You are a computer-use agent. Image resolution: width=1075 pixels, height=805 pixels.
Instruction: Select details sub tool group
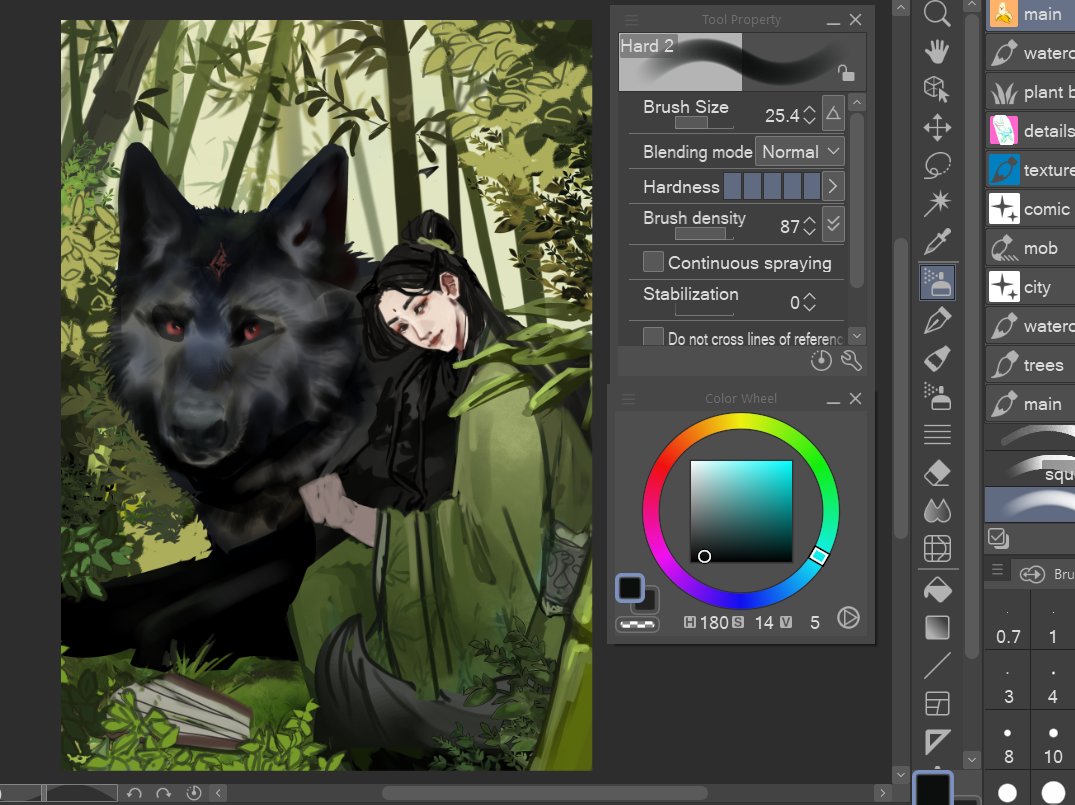point(1030,130)
